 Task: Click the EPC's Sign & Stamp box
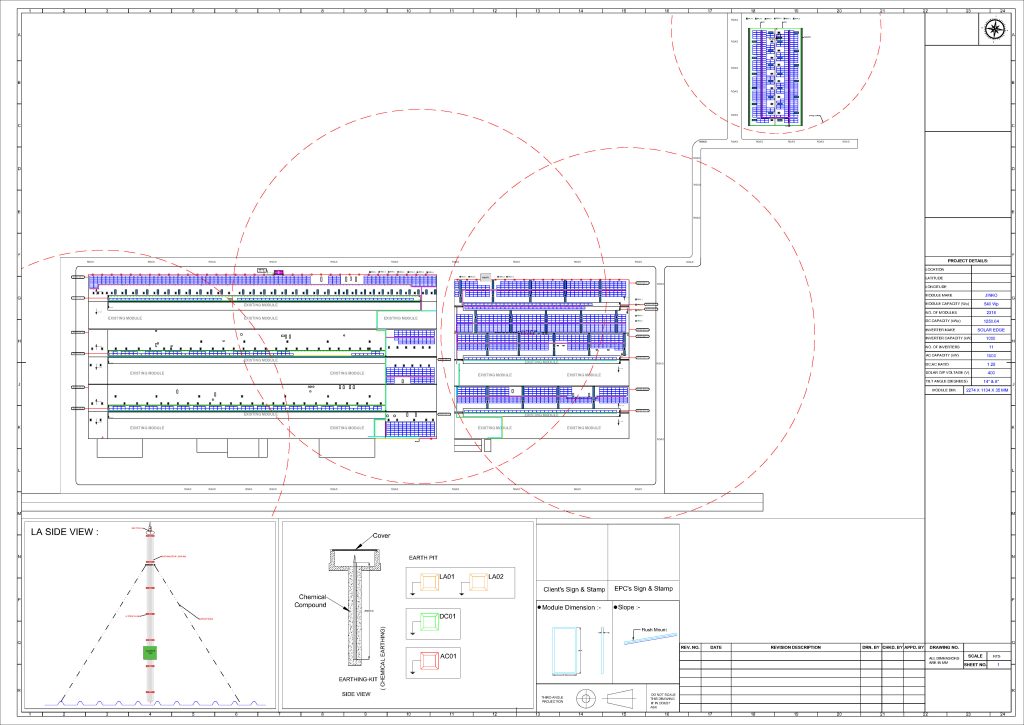pyautogui.click(x=643, y=589)
